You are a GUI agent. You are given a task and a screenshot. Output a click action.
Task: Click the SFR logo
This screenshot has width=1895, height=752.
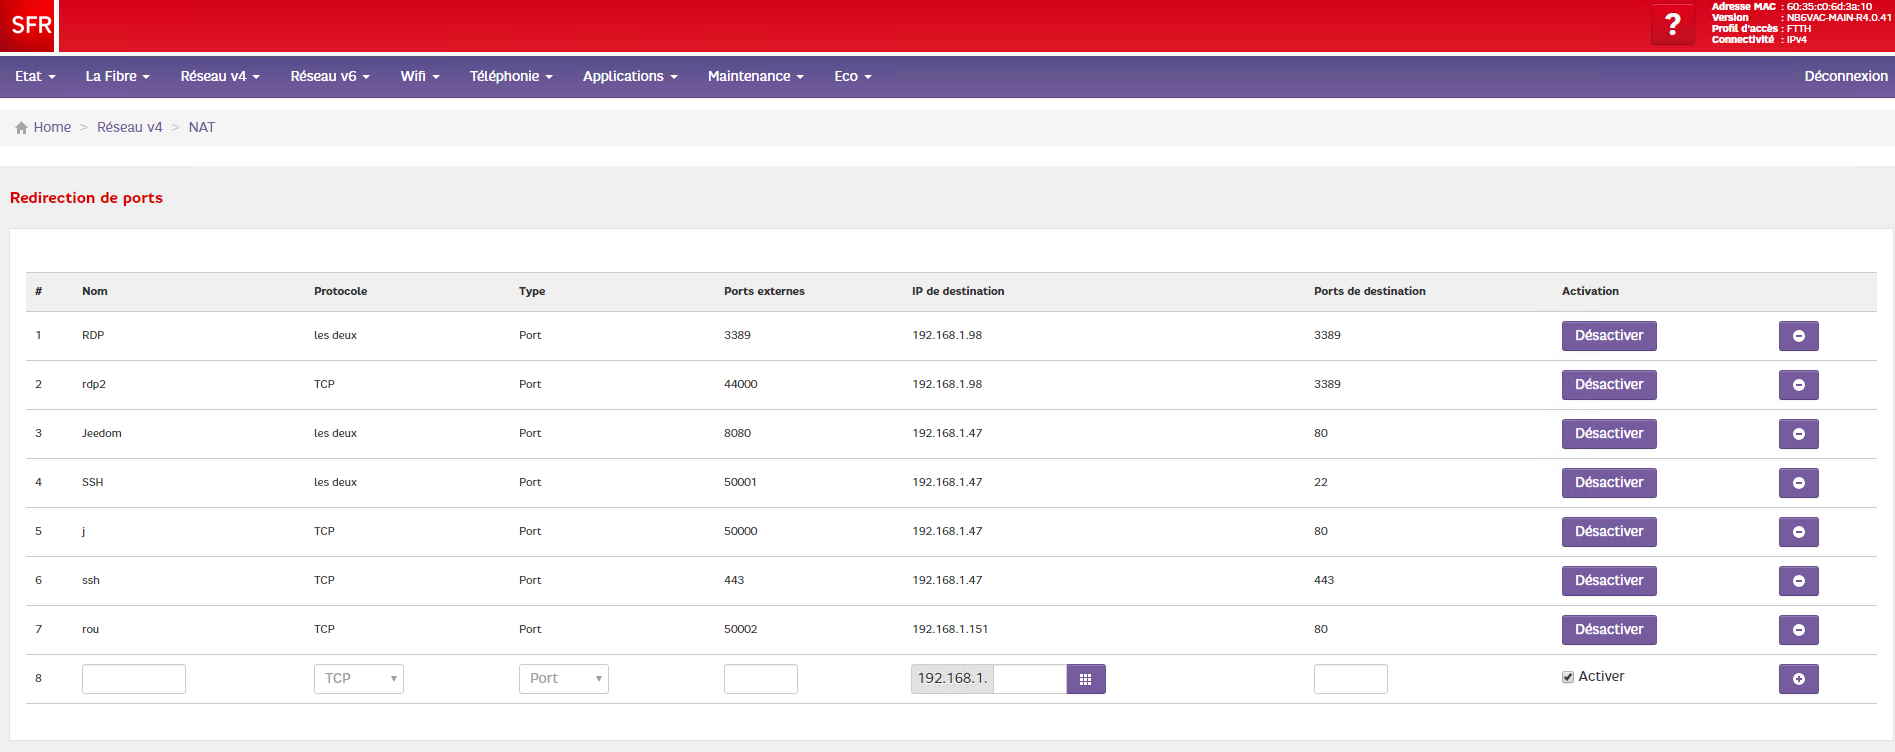coord(29,25)
